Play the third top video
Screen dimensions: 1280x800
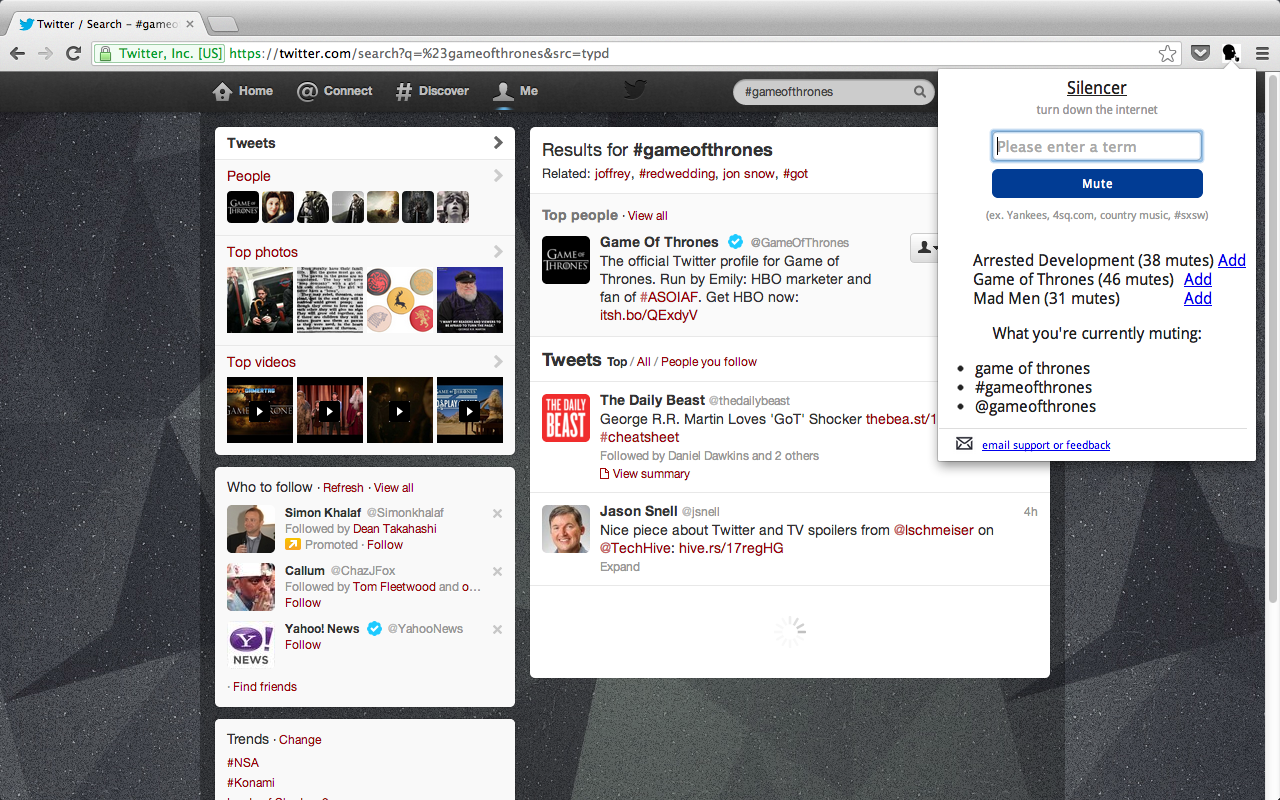pyautogui.click(x=400, y=410)
